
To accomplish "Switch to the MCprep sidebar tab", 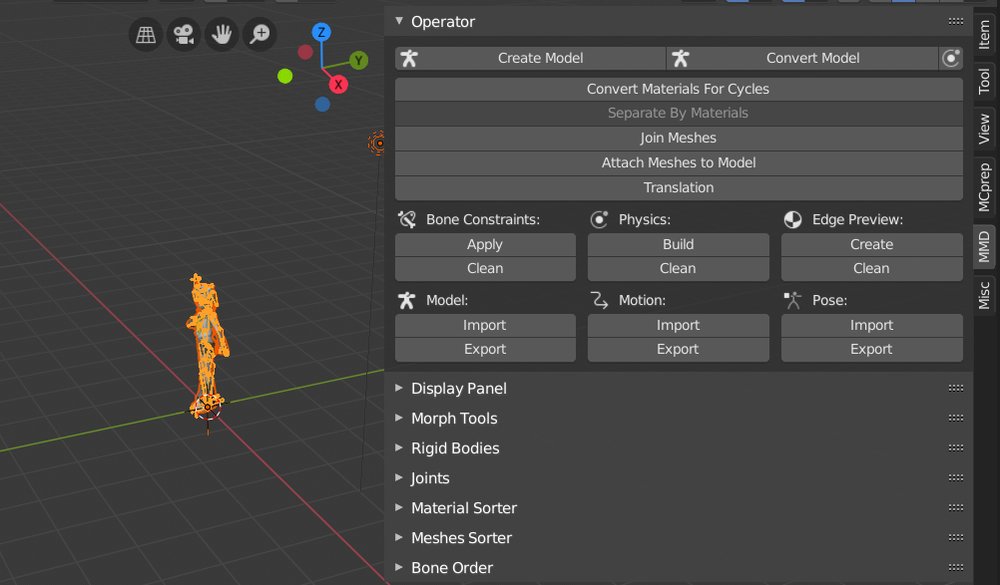I will [x=984, y=184].
